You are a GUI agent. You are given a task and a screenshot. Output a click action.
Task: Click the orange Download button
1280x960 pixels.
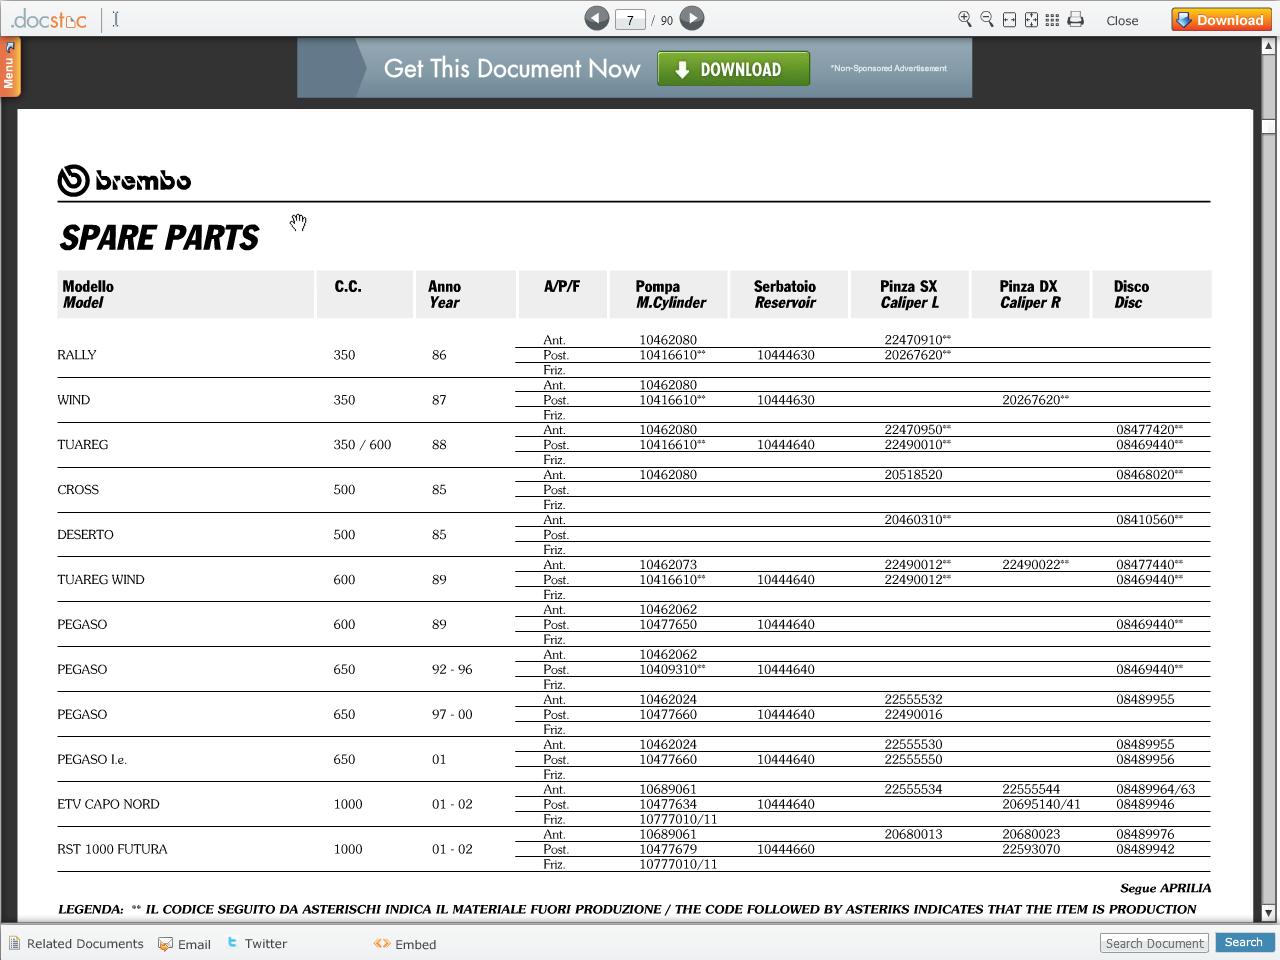coord(1220,19)
